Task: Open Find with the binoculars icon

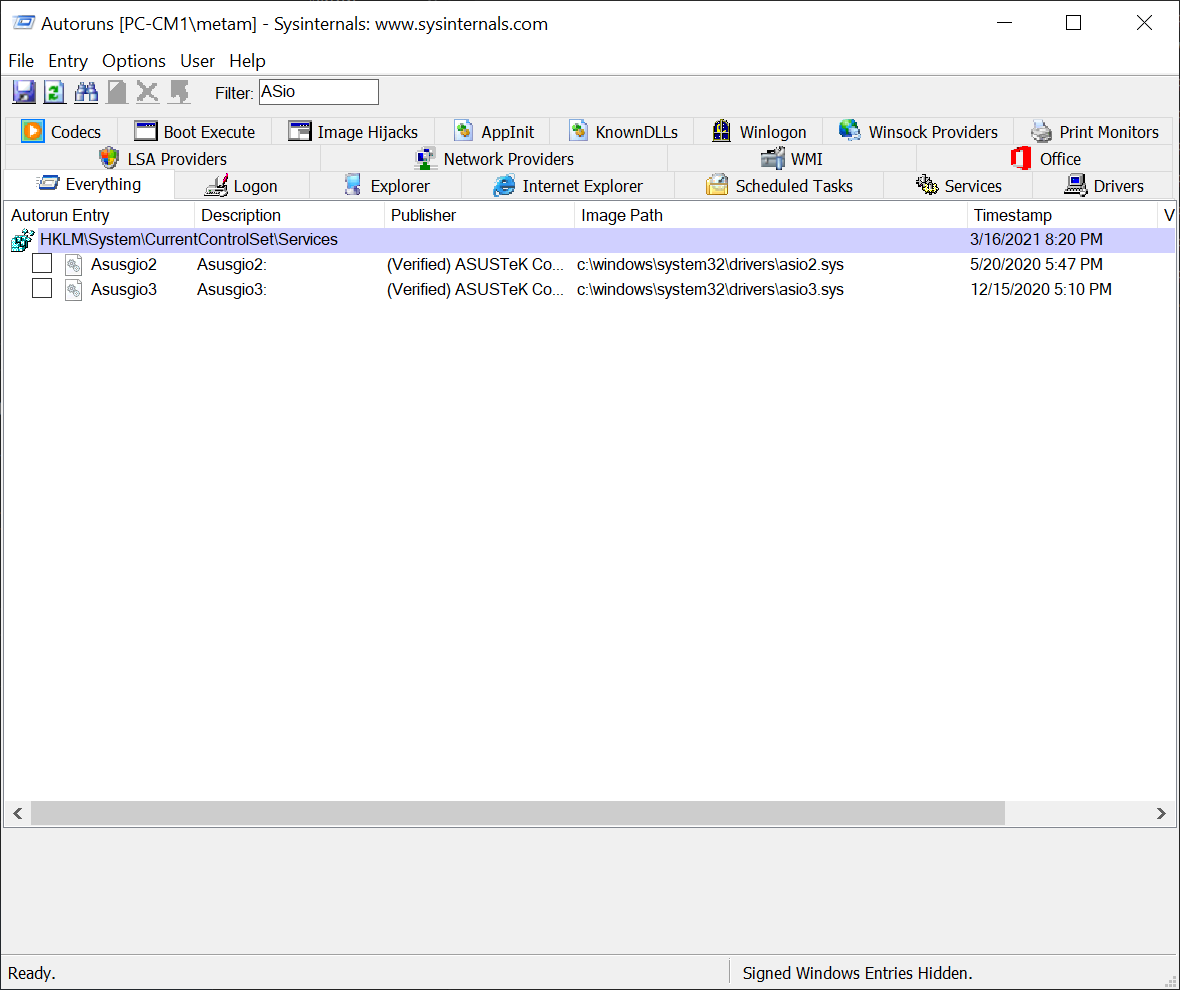Action: tap(86, 92)
